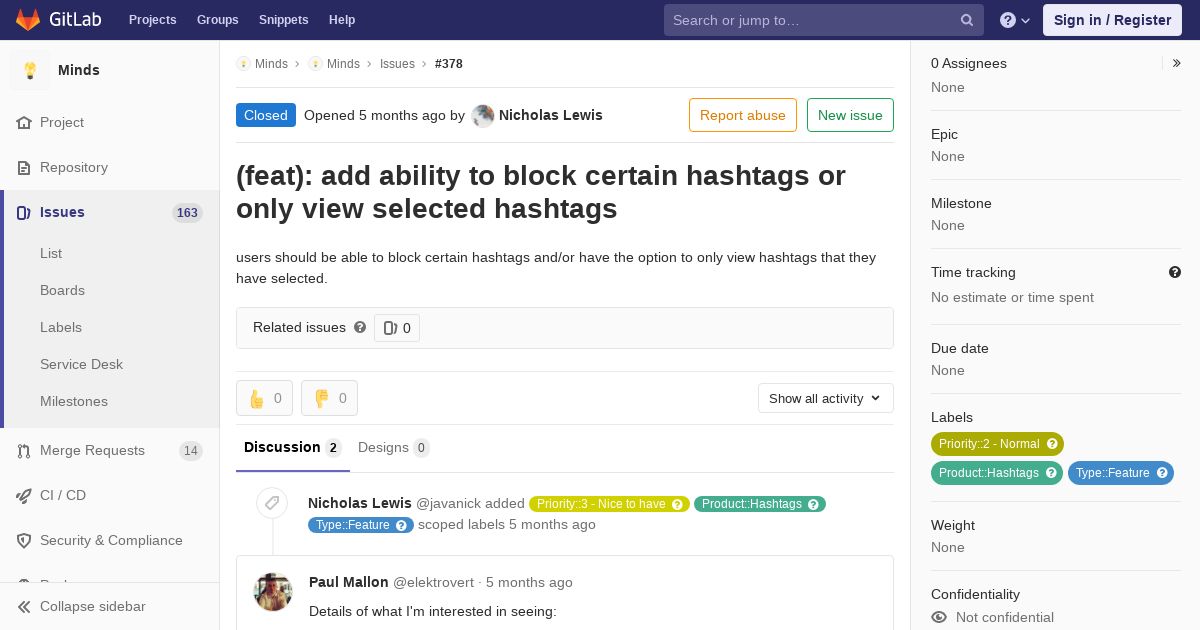Click Nicholas Lewis author avatar
The height and width of the screenshot is (630, 1200).
483,116
